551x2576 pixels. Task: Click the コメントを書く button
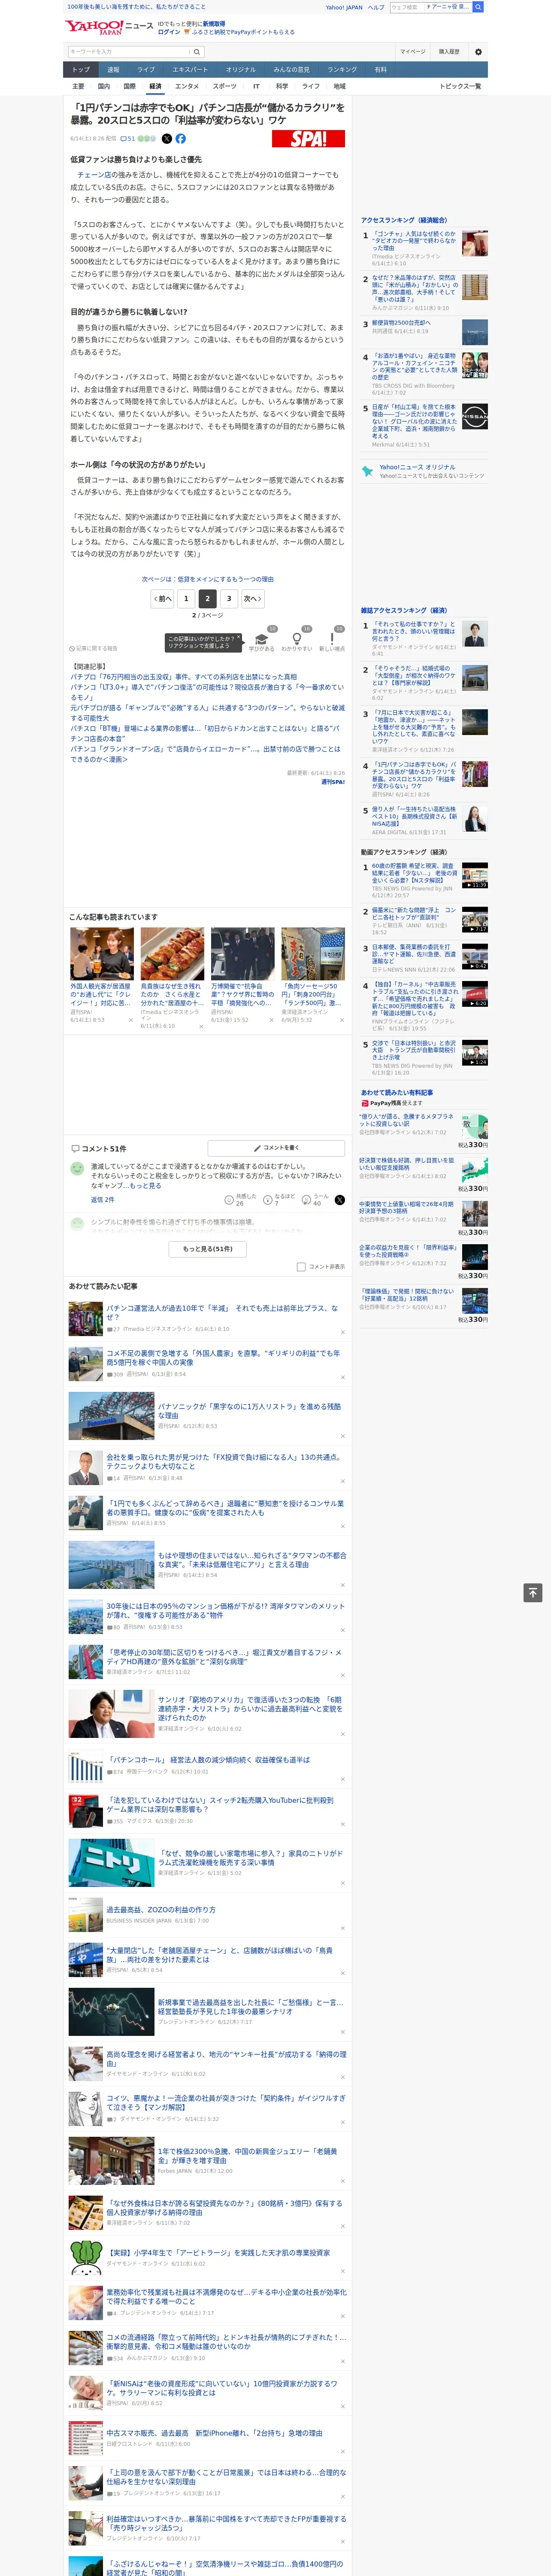click(276, 1148)
